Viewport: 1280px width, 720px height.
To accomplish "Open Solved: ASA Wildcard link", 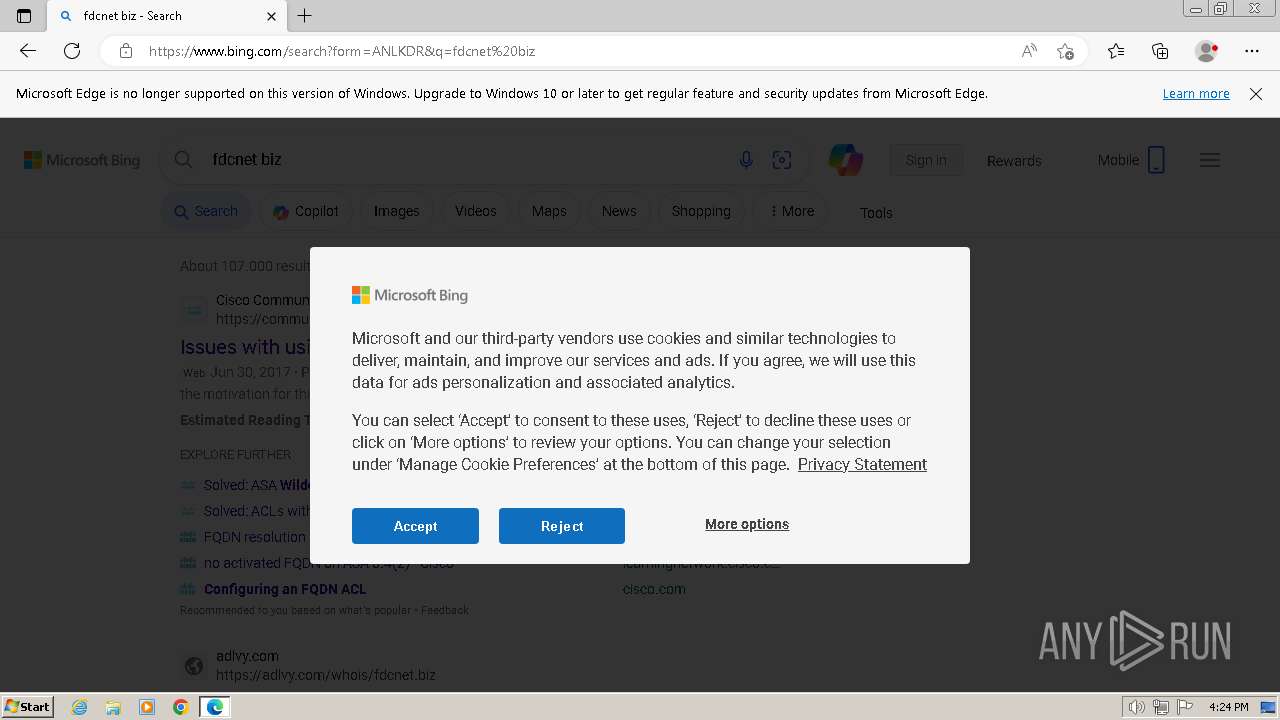I will (x=258, y=485).
